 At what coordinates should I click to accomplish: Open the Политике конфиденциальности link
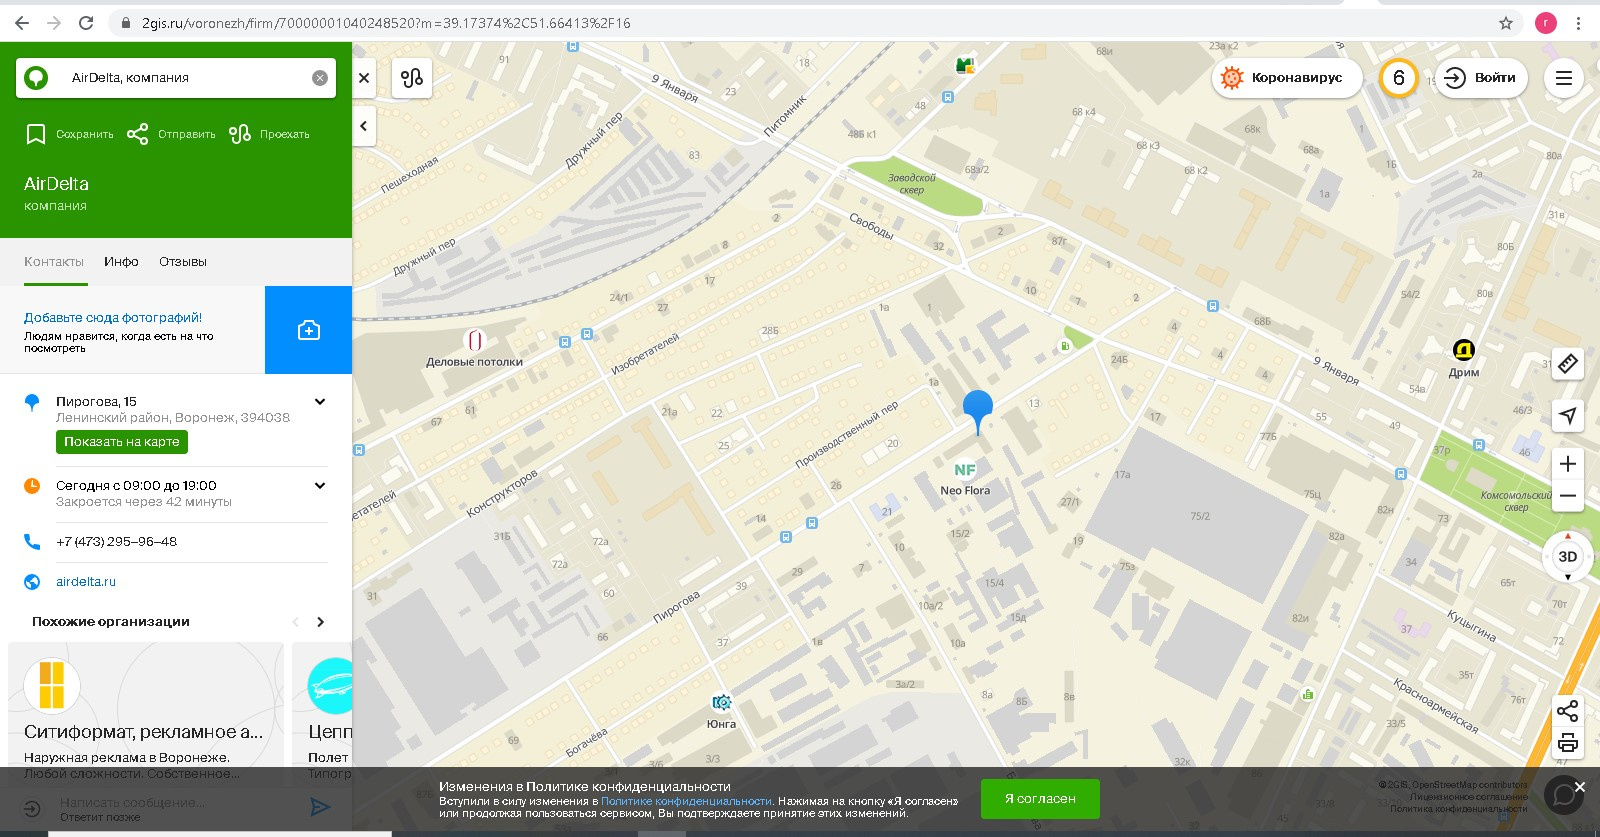click(x=686, y=801)
